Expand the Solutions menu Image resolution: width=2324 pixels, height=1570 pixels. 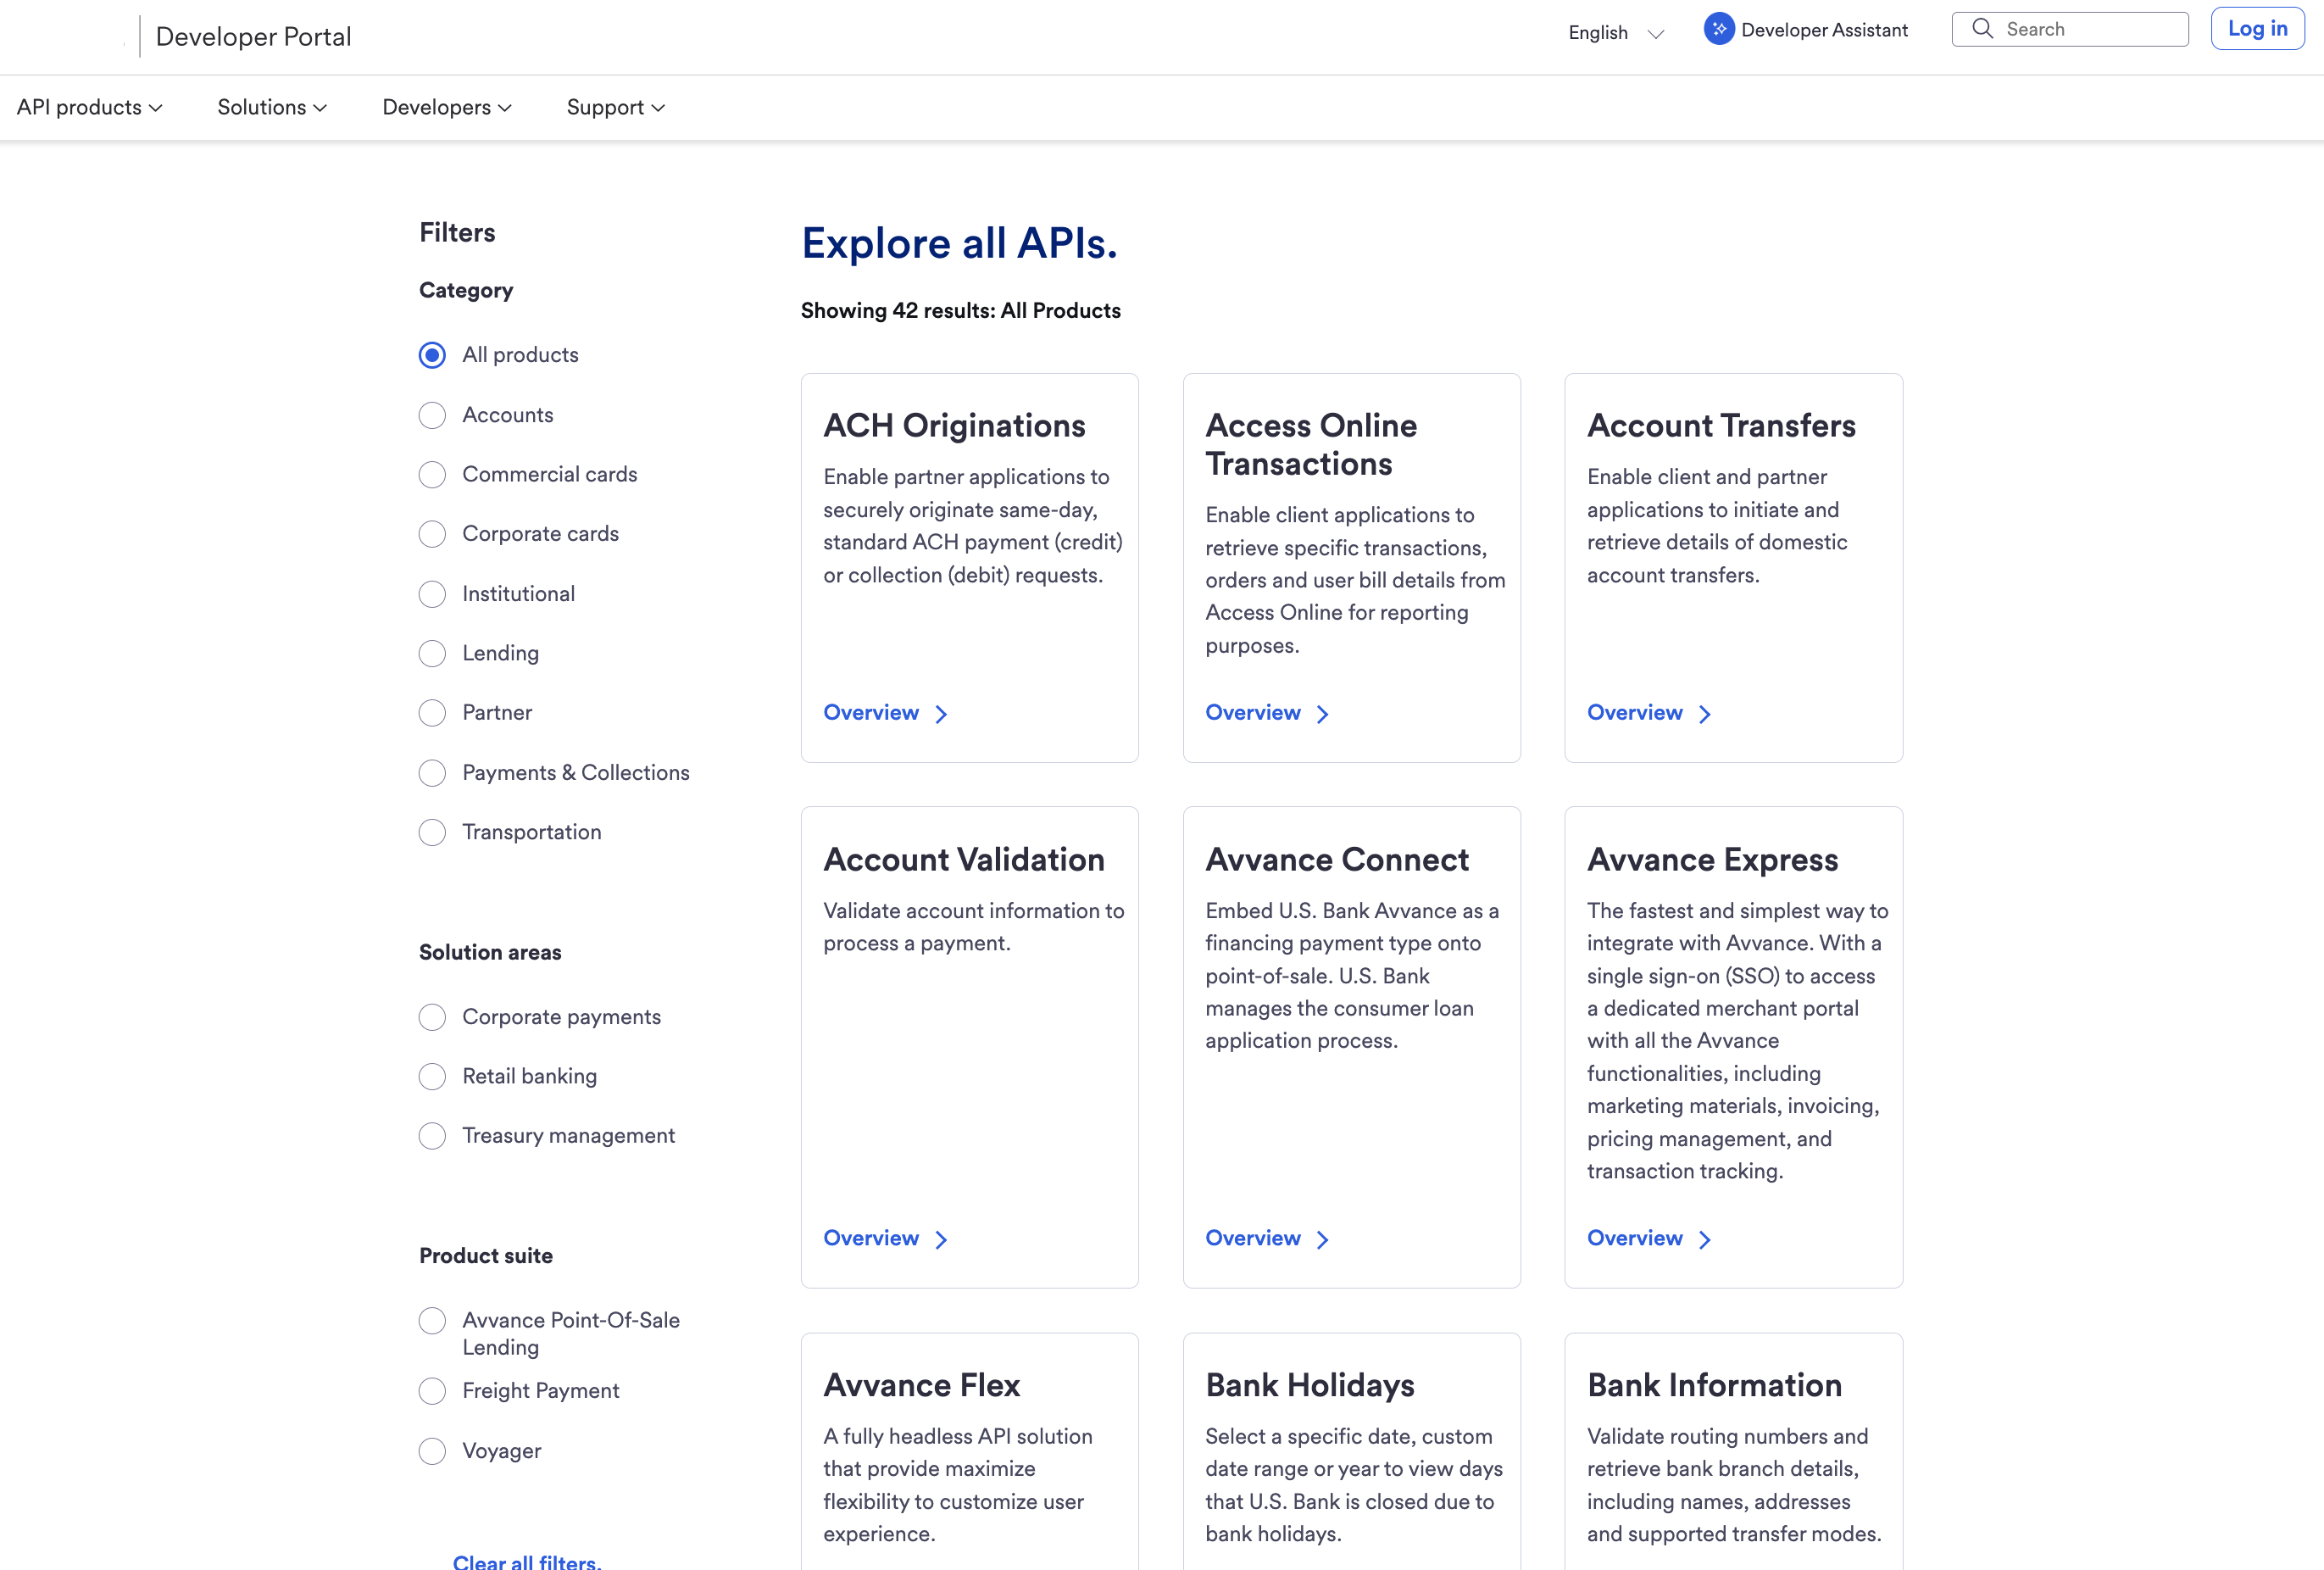point(272,107)
